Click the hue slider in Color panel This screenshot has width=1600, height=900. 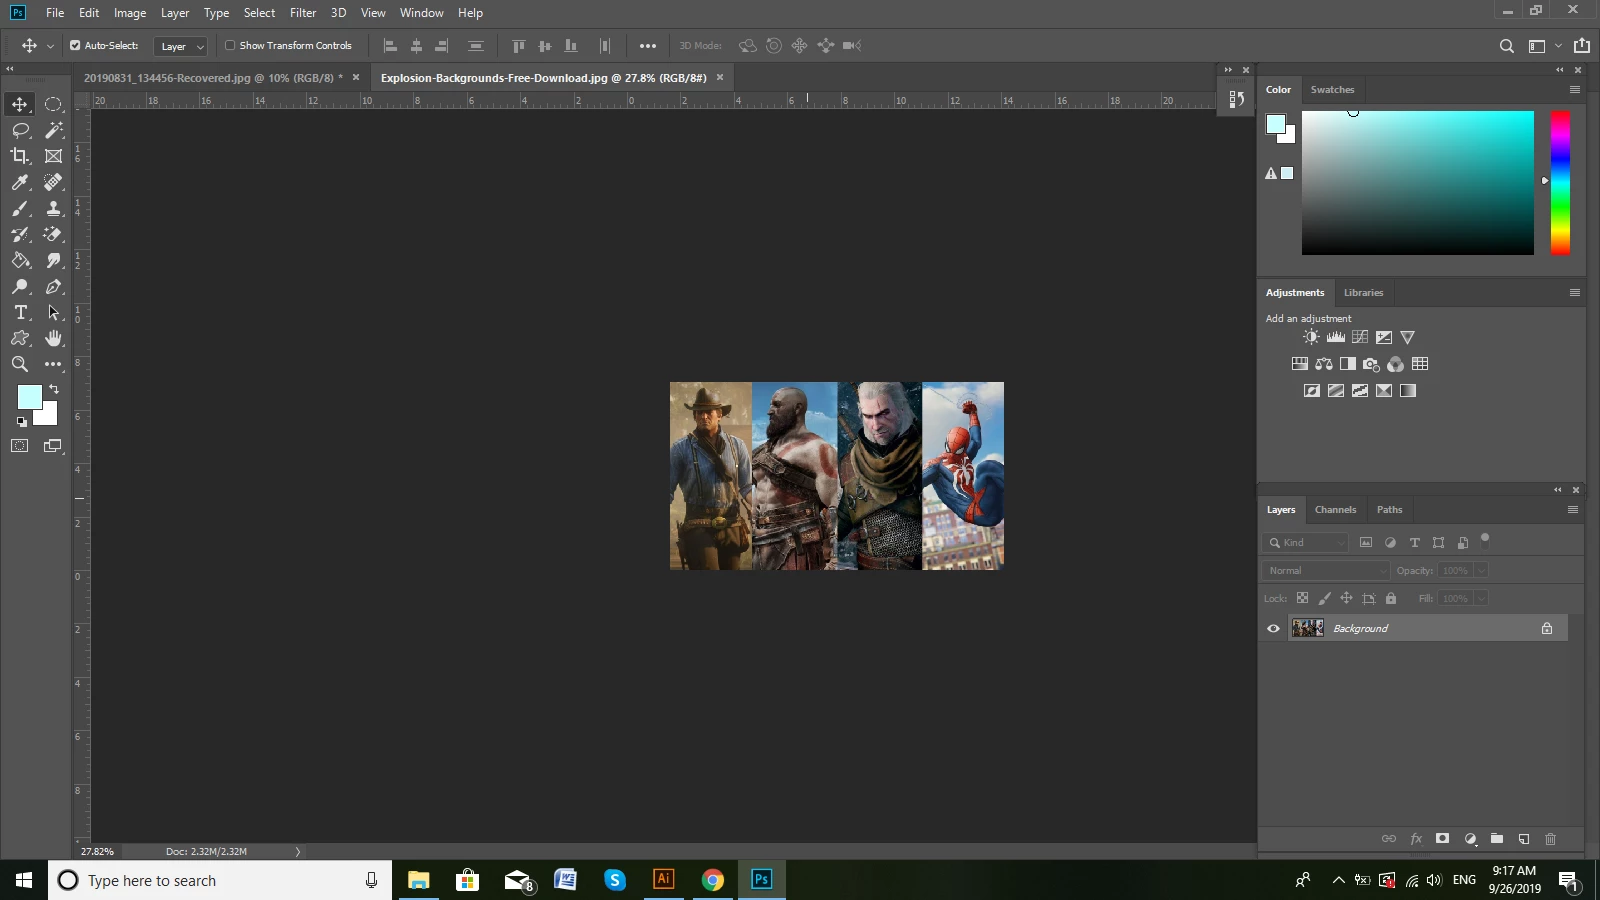point(1560,183)
